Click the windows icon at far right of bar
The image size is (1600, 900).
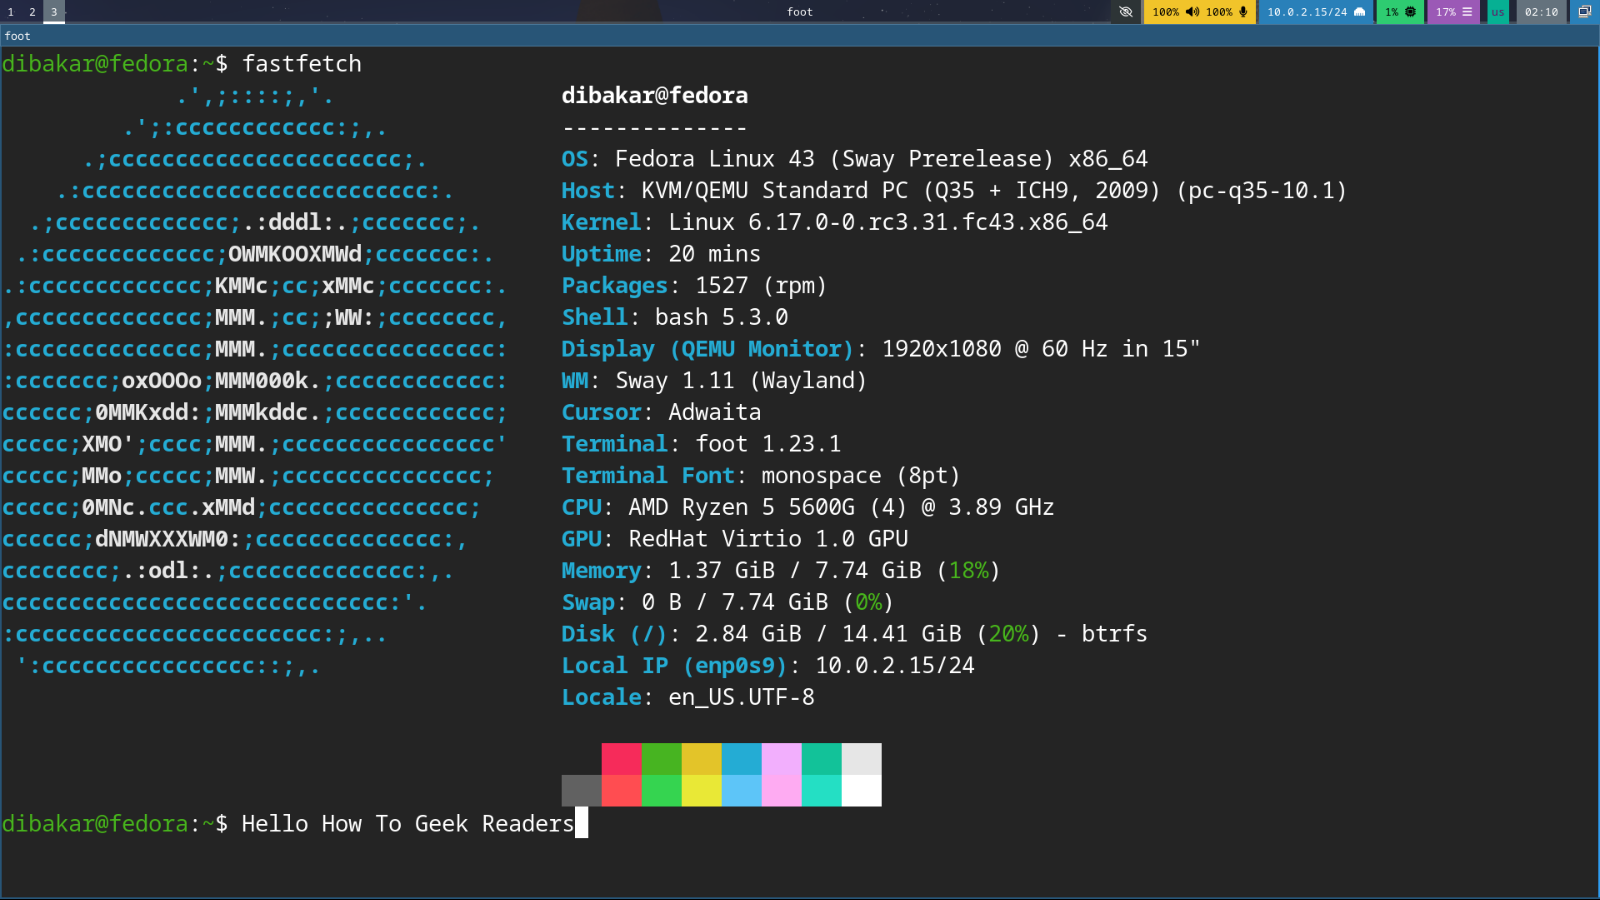1584,12
